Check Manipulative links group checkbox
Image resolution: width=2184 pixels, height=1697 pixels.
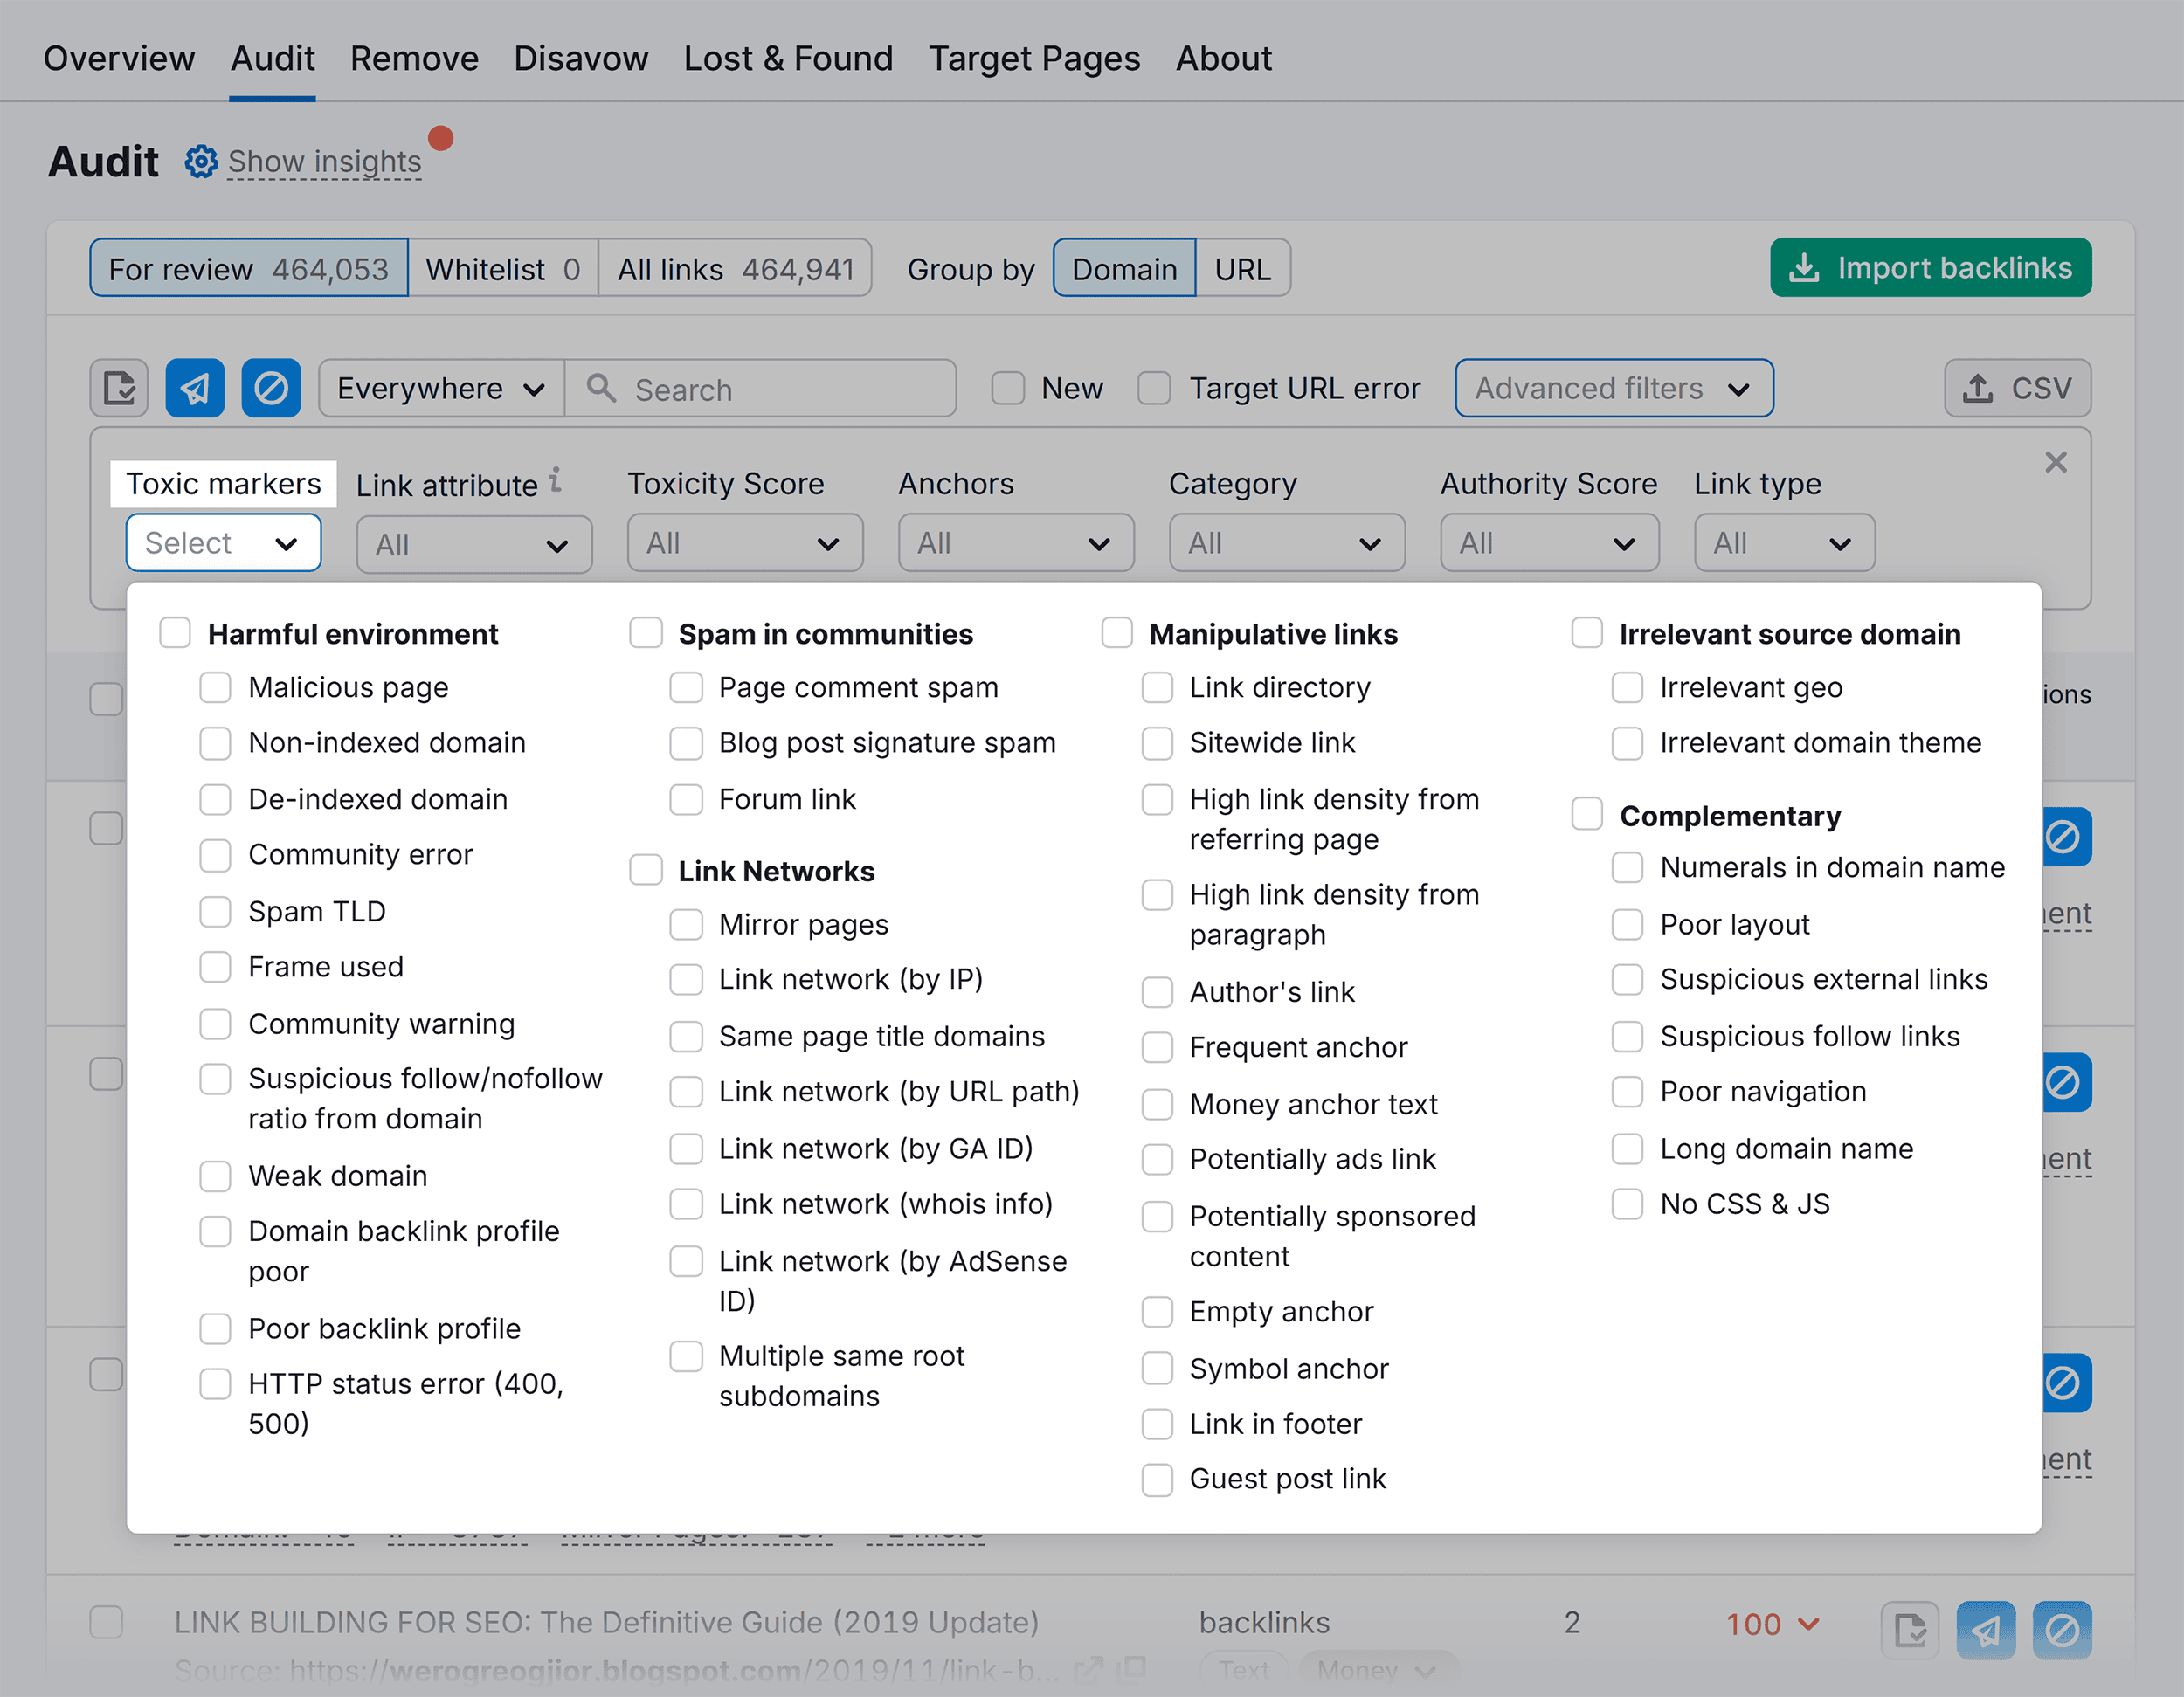1117,633
